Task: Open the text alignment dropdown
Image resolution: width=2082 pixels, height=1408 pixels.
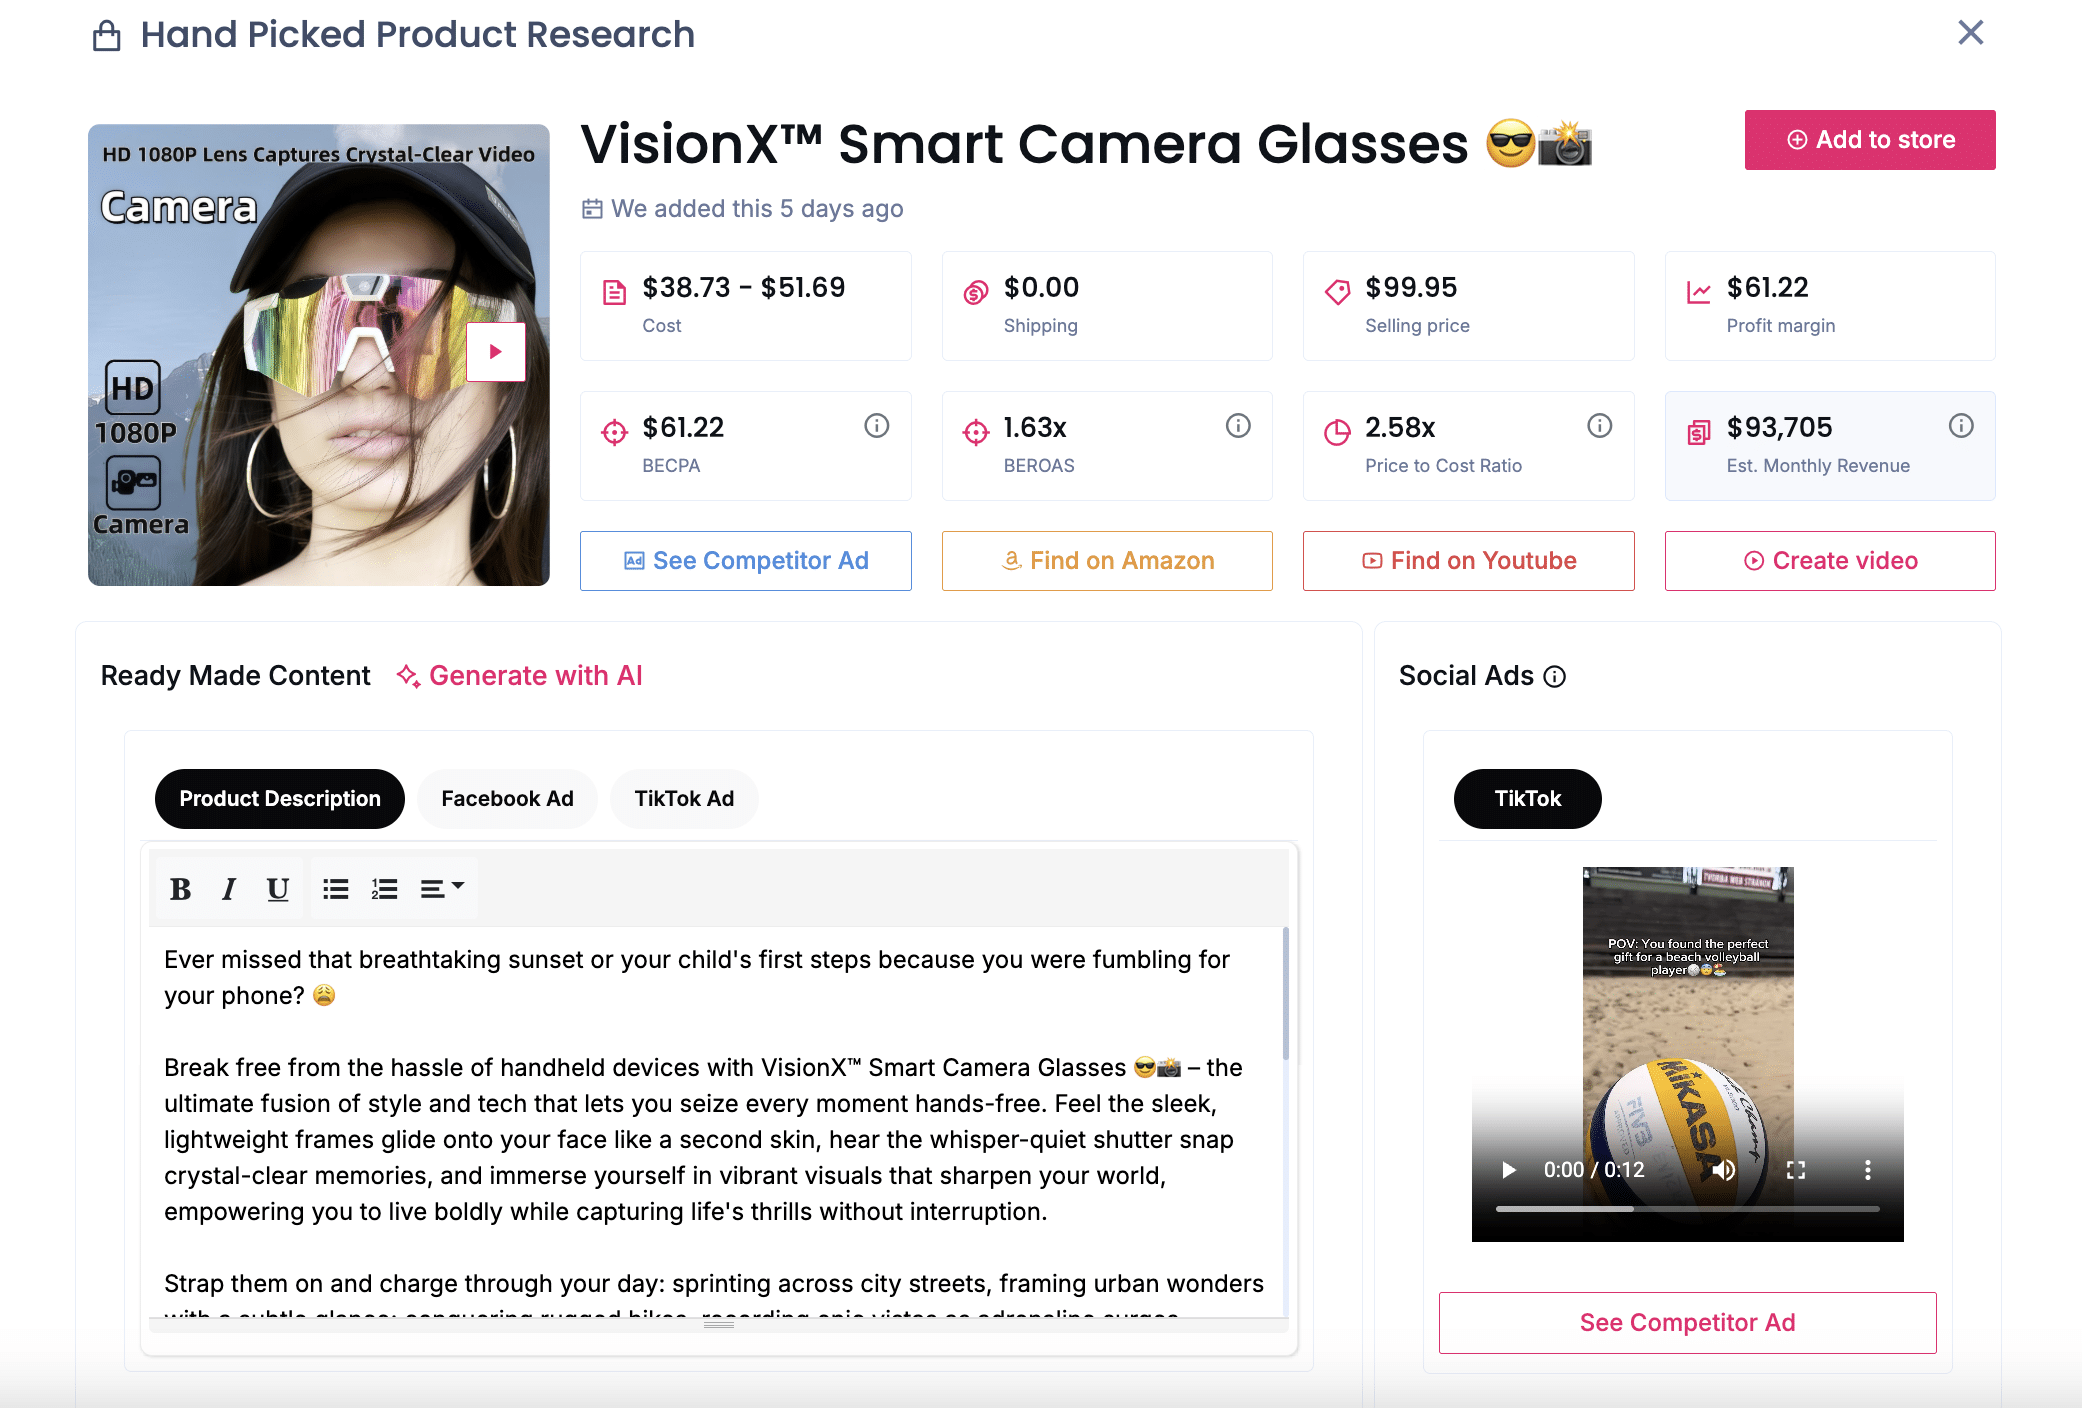Action: tap(441, 889)
